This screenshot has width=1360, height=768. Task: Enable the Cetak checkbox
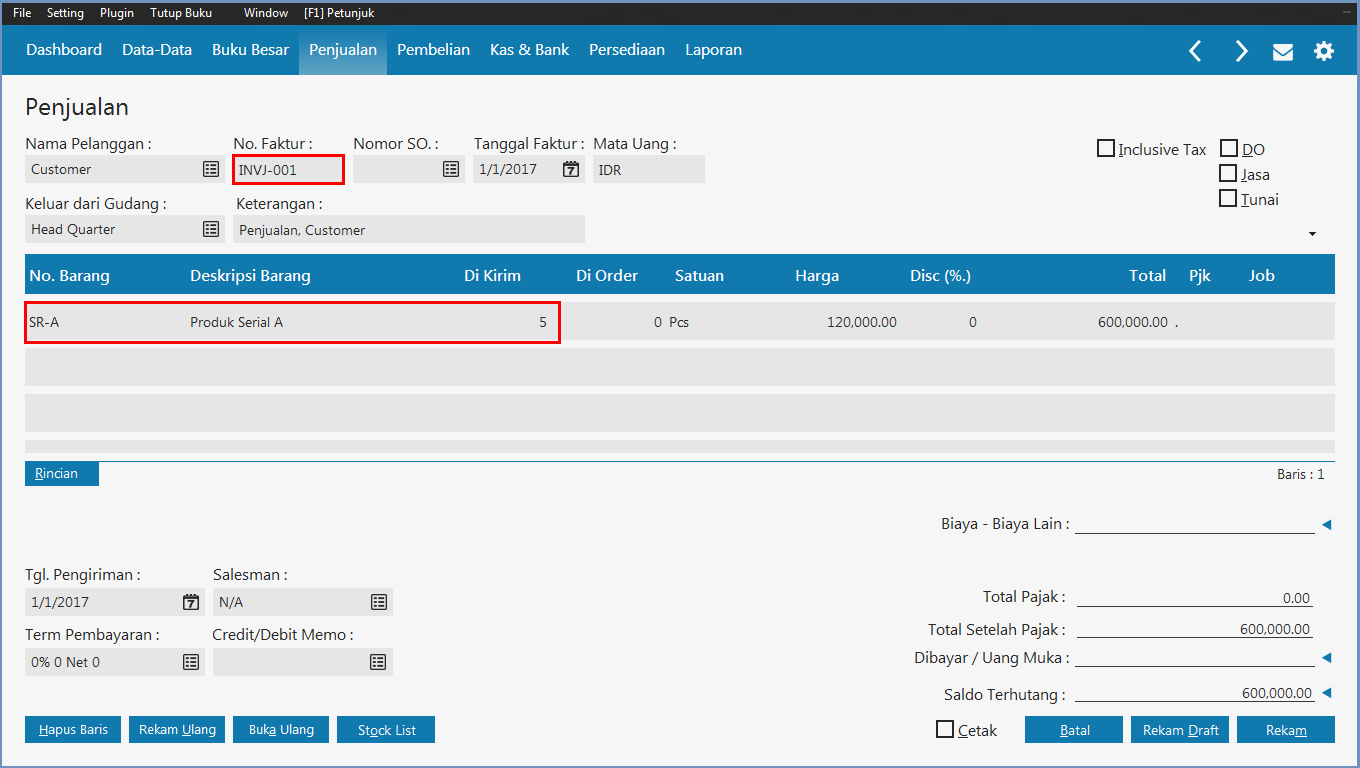tap(945, 729)
